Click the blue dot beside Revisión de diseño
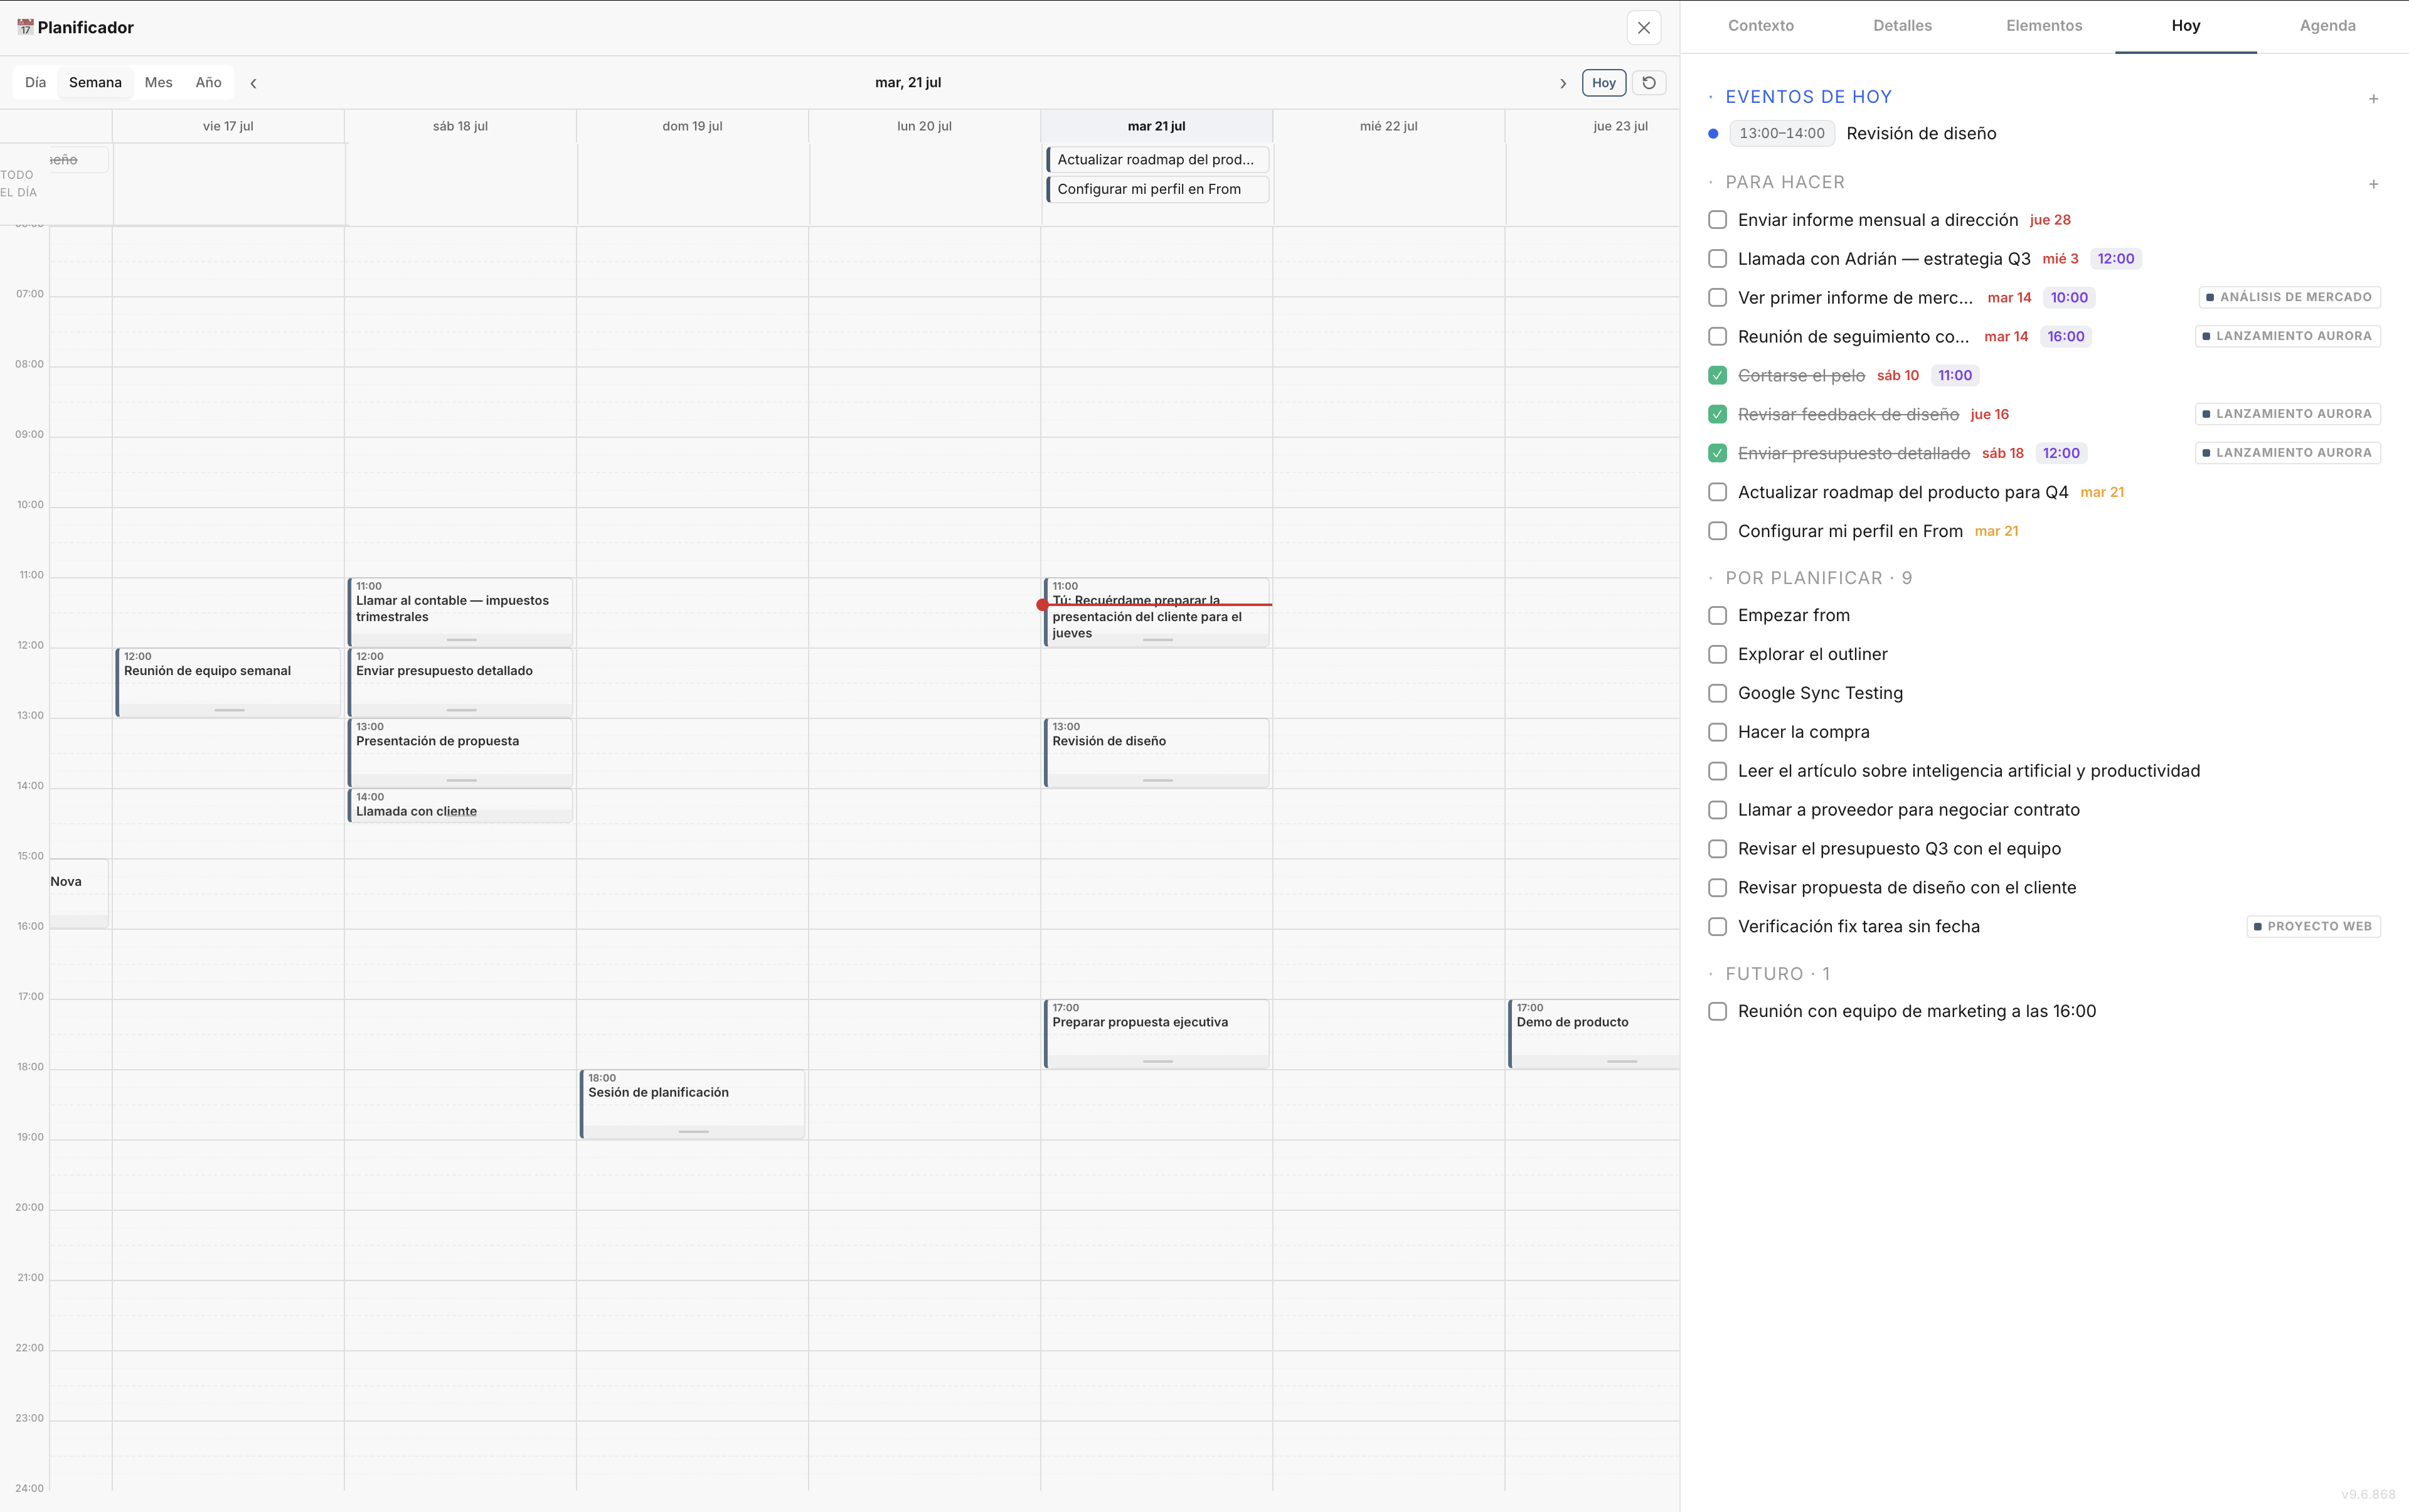Screen dimensions: 2409x1512 pos(1713,134)
